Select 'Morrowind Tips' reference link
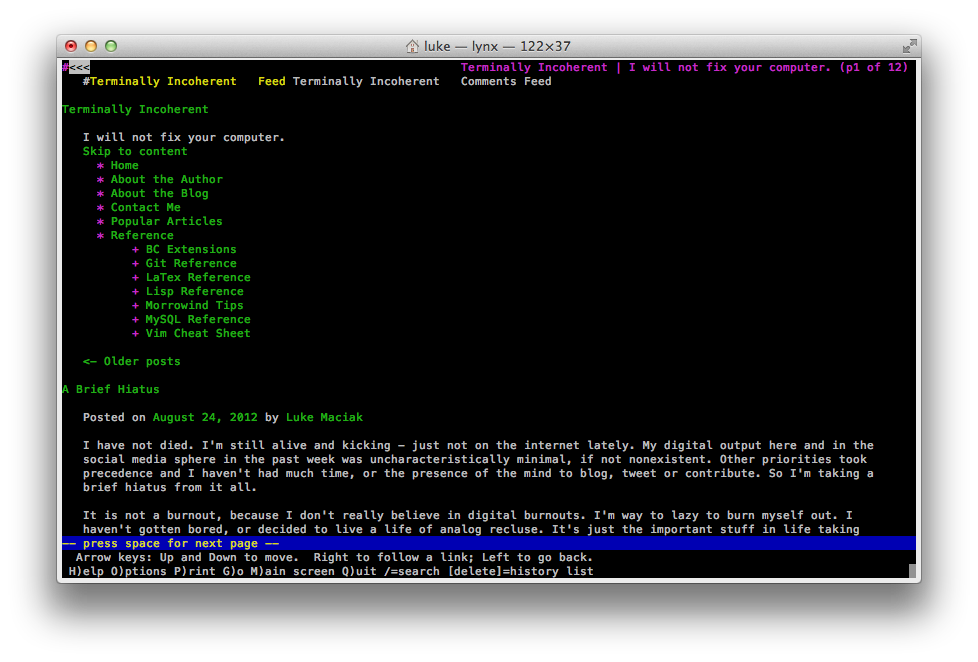Screen dimensions: 978x662 [194, 306]
